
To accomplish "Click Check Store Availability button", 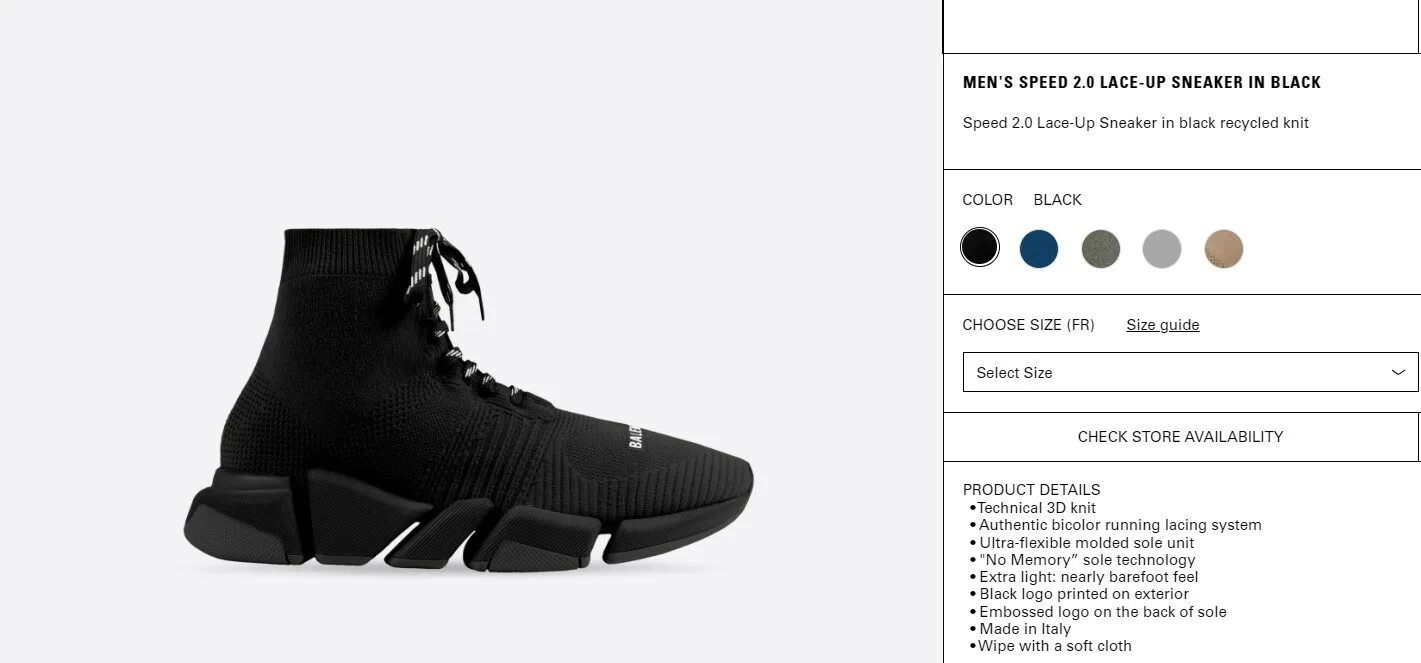I will (x=1180, y=437).
